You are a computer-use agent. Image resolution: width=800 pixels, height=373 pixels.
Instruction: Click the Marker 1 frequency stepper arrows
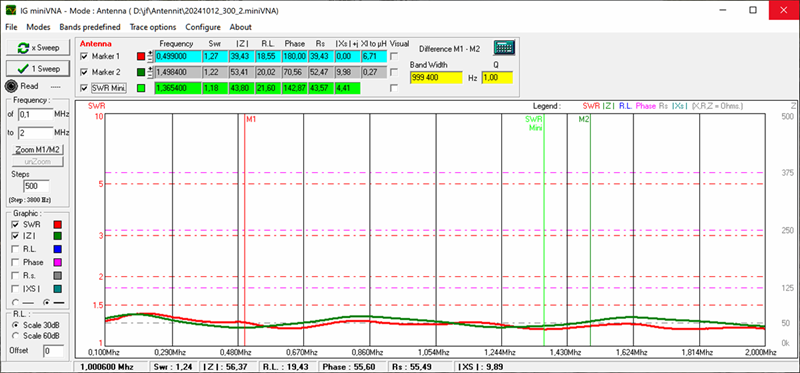click(x=151, y=56)
